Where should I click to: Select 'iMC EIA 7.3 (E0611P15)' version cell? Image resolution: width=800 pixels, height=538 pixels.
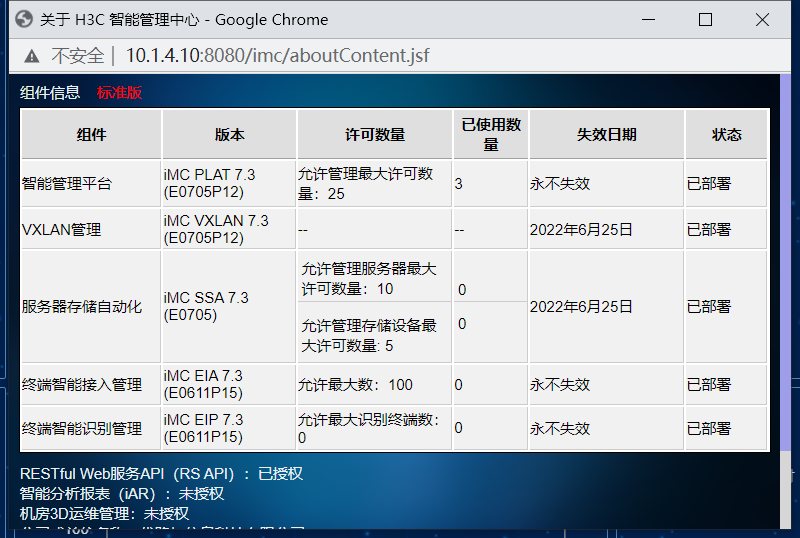click(x=229, y=384)
